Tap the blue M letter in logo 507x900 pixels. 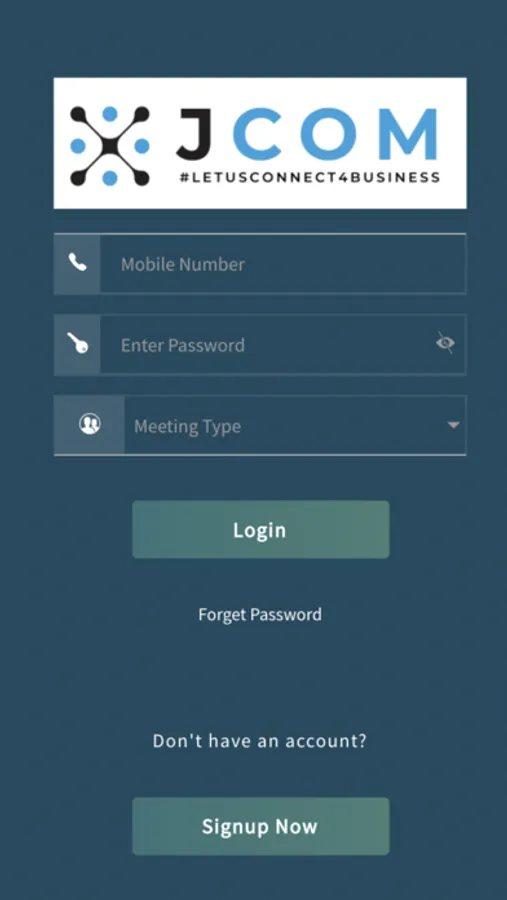coord(407,134)
